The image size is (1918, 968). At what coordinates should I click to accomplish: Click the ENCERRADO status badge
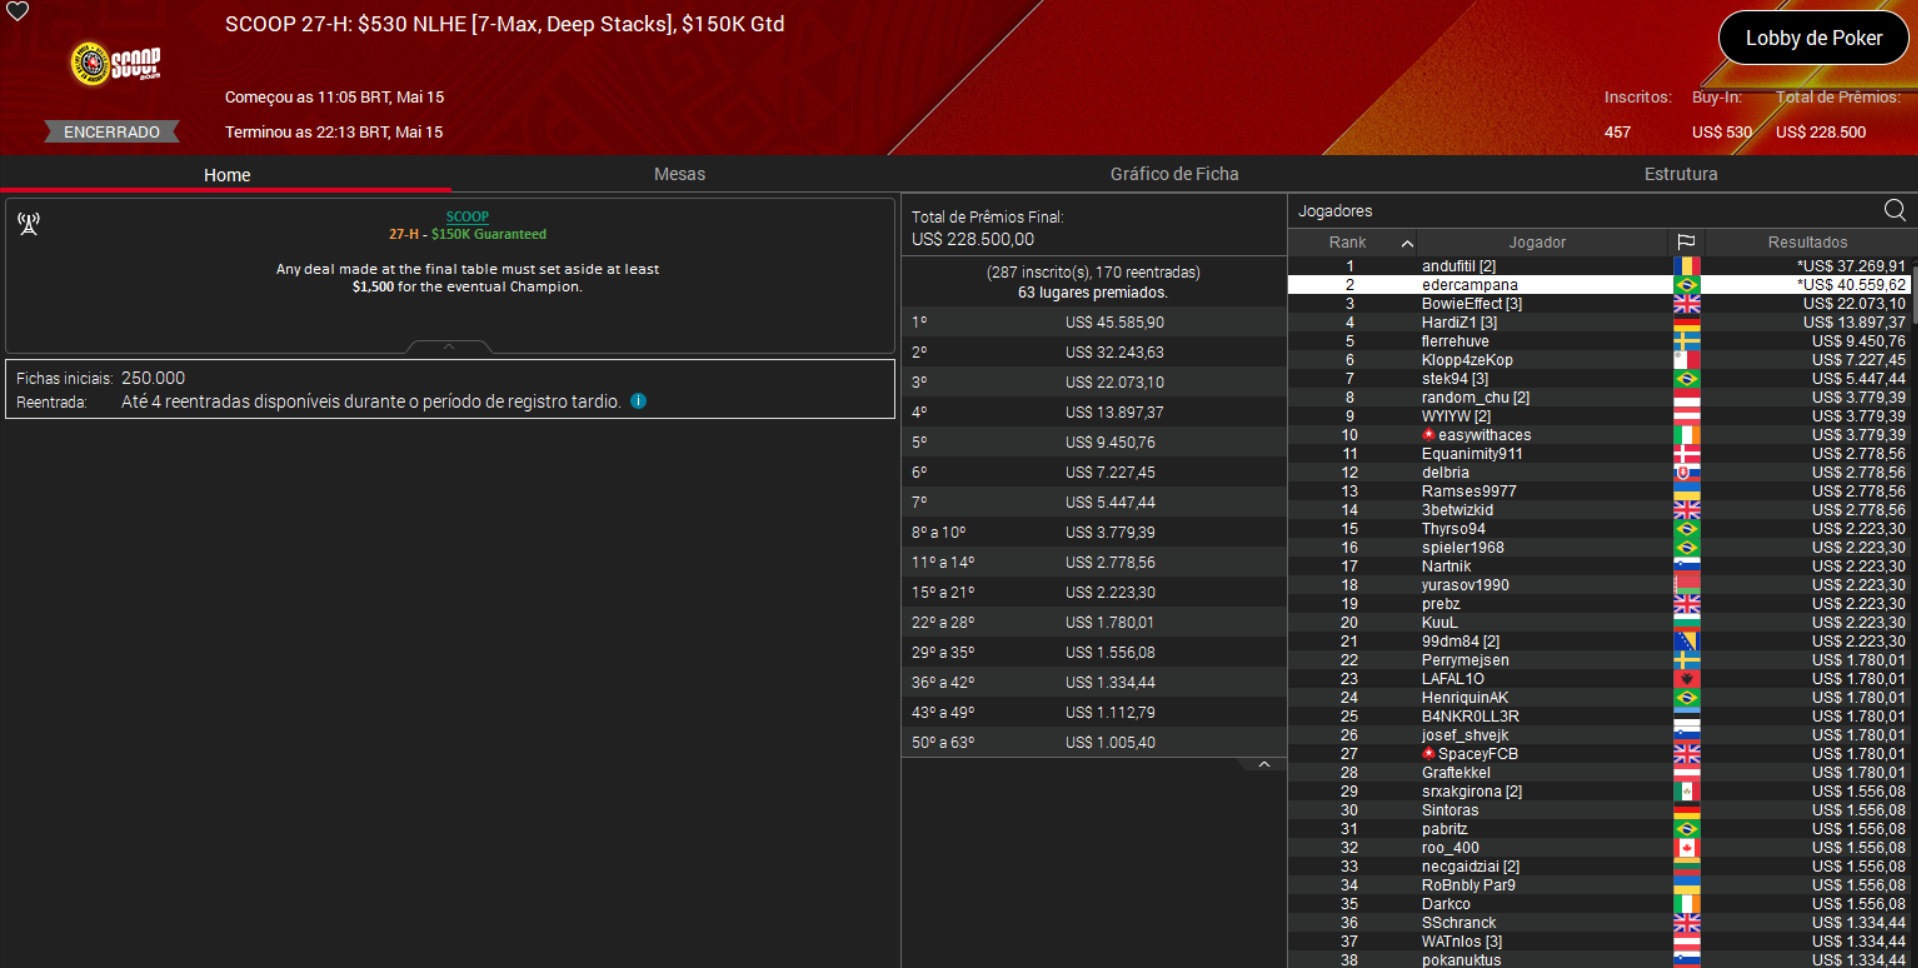tap(112, 132)
